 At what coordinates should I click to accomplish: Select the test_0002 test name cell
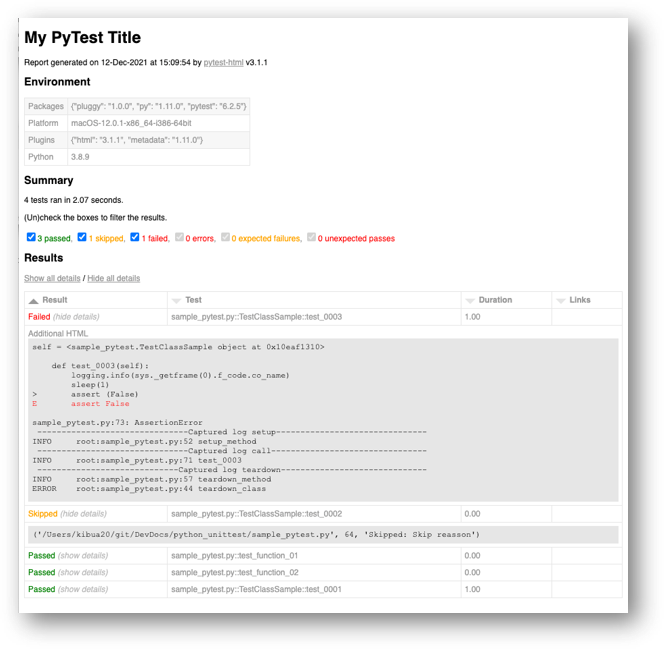(x=314, y=514)
